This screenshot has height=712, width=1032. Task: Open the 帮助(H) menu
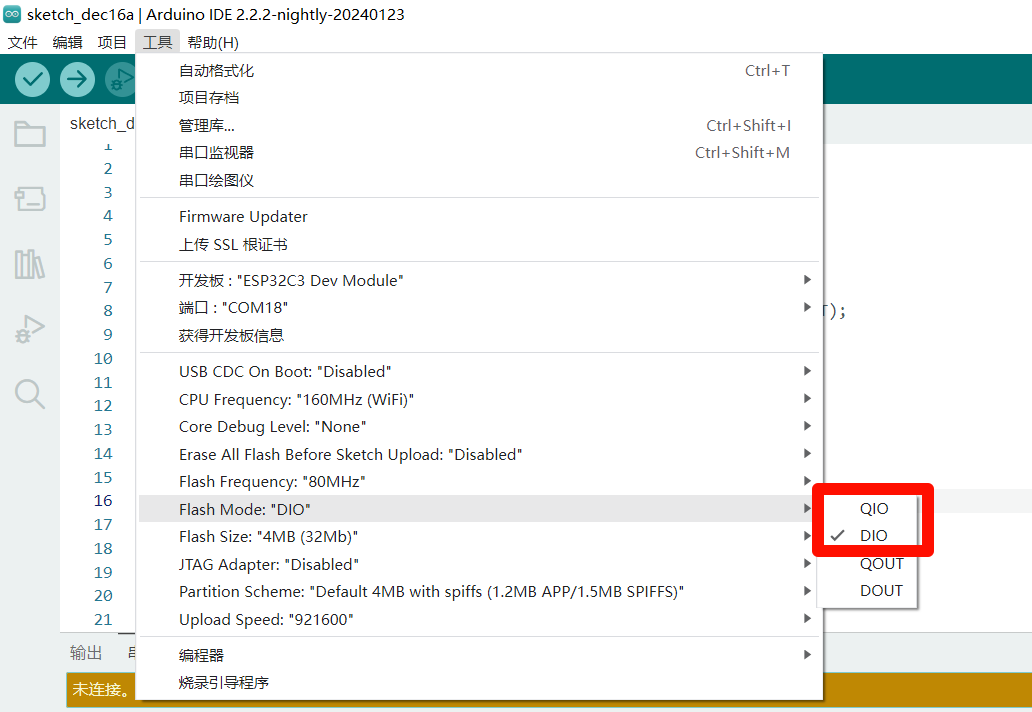pyautogui.click(x=213, y=42)
